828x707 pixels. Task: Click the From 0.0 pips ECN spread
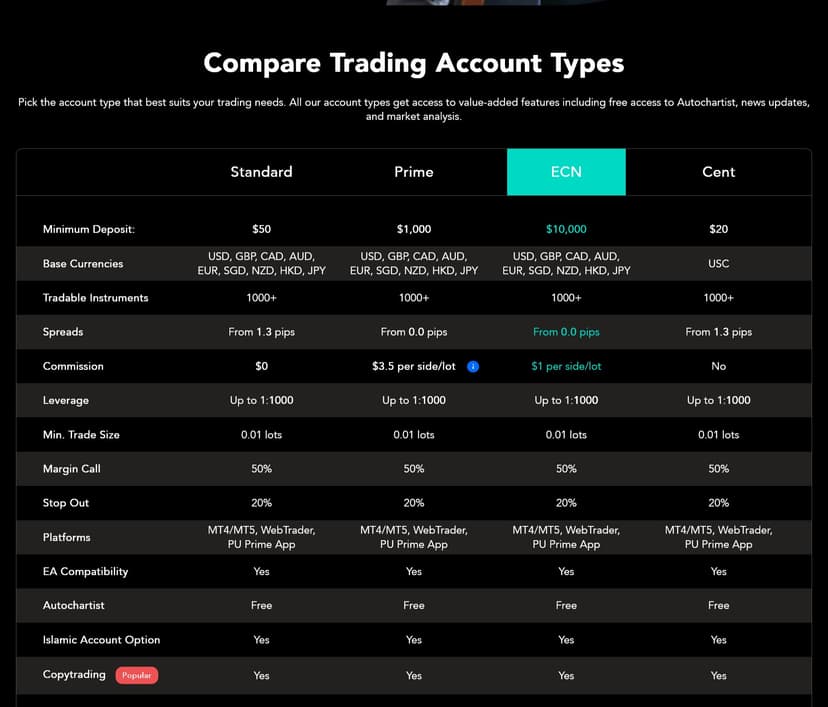566,332
